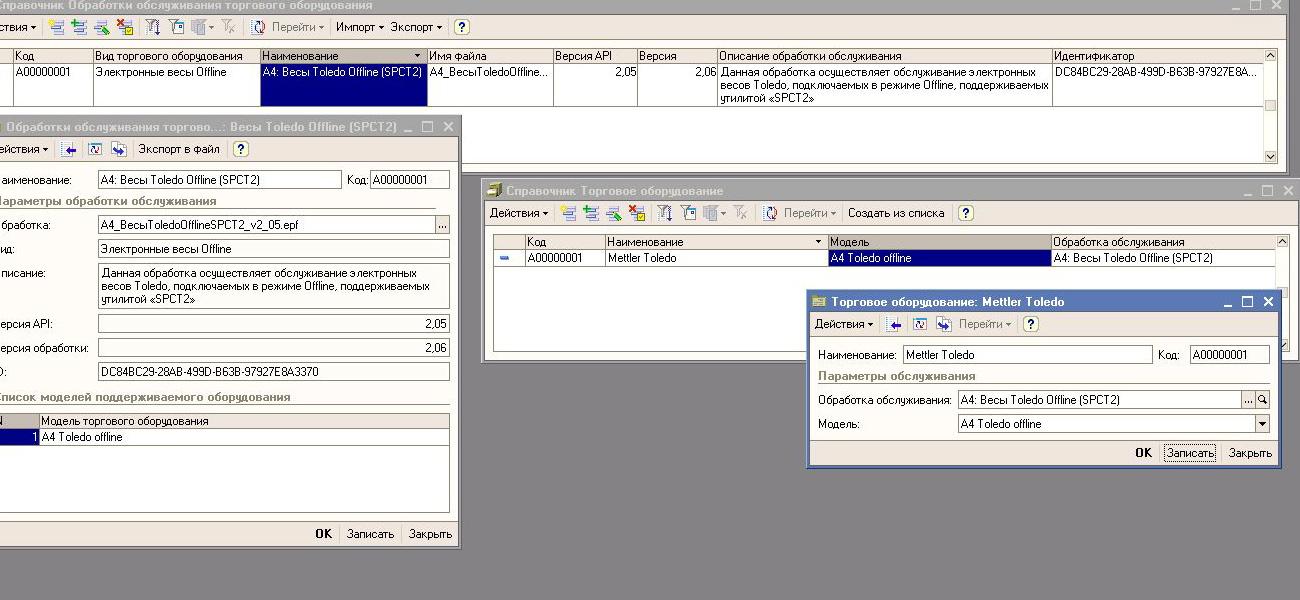
Task: Expand the Модель dropdown arrow in the Mettler Toledo form
Action: coord(1262,424)
